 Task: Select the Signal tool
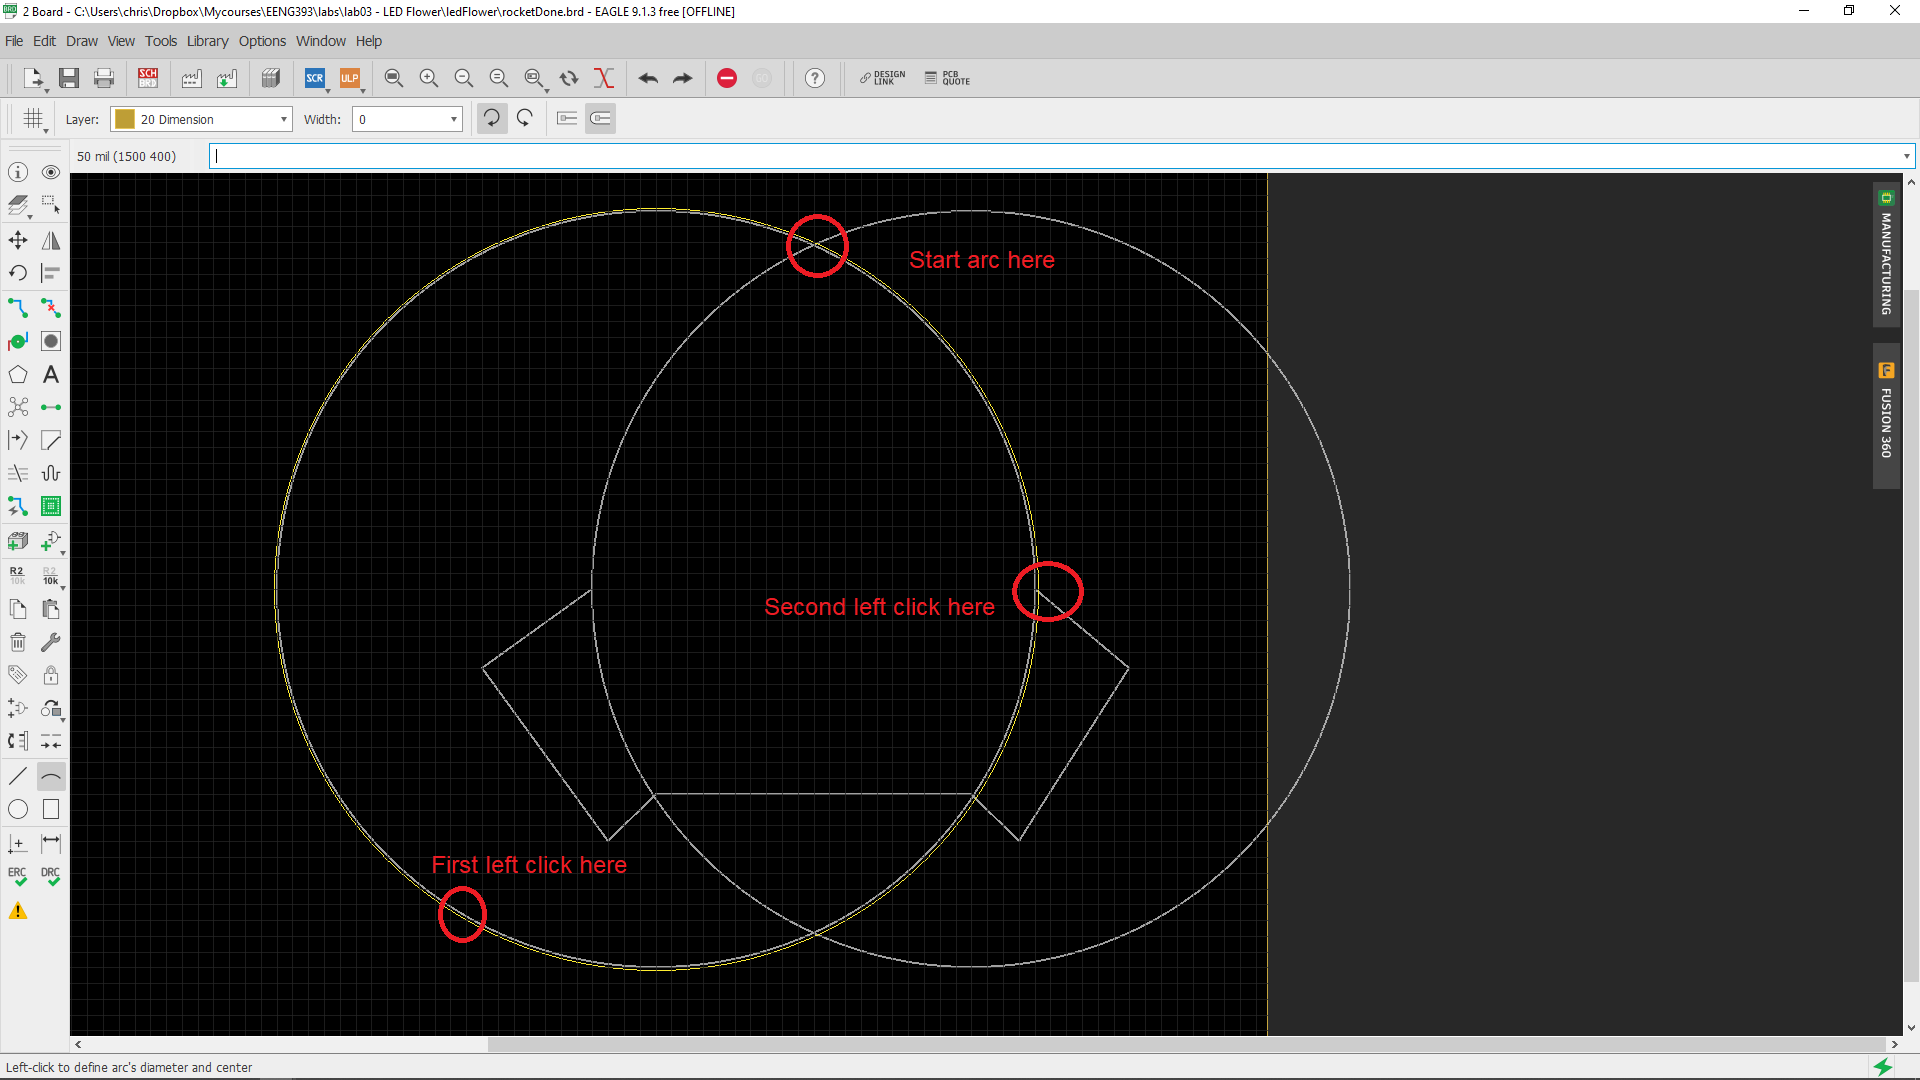[51, 407]
